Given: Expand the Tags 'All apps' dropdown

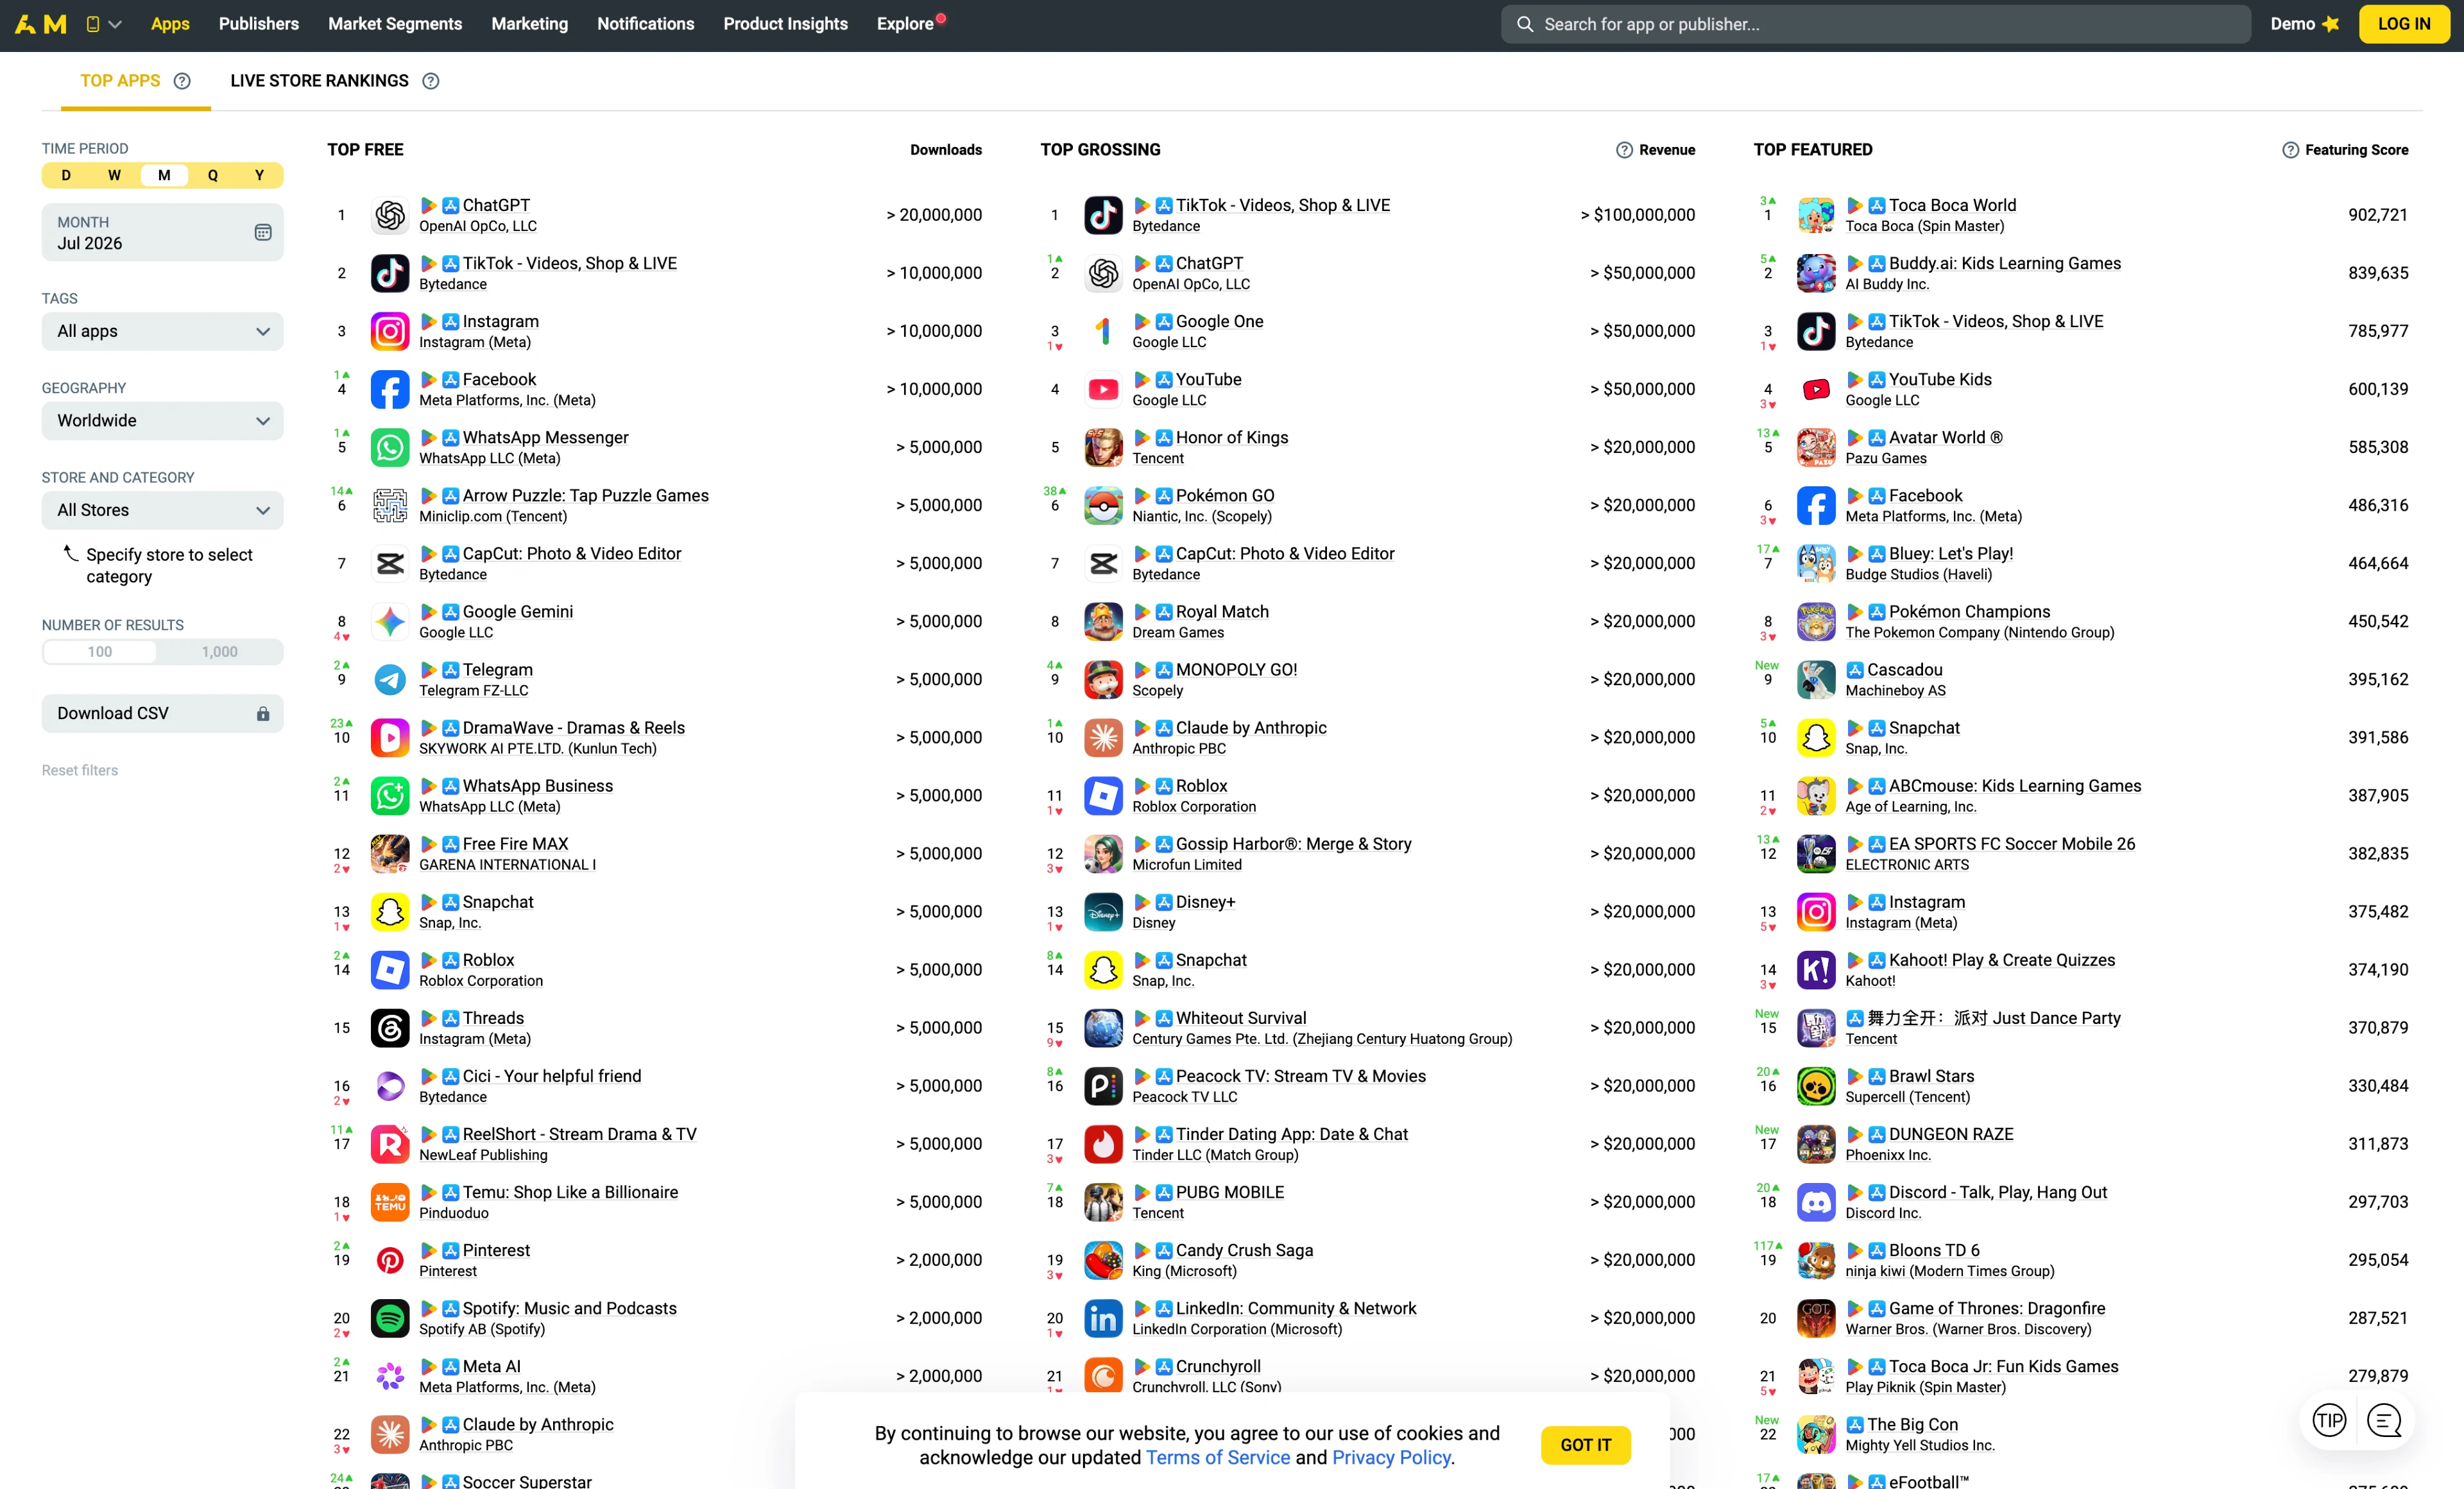Looking at the screenshot, I should click(x=162, y=331).
